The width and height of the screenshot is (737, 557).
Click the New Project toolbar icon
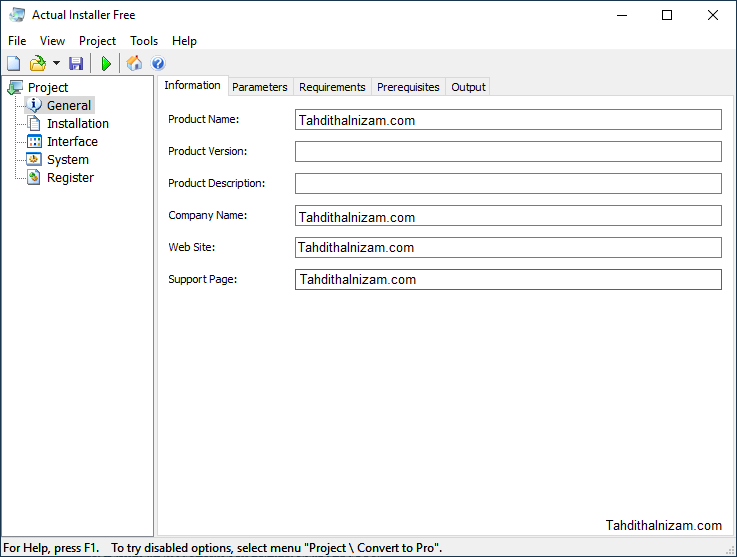(x=14, y=63)
